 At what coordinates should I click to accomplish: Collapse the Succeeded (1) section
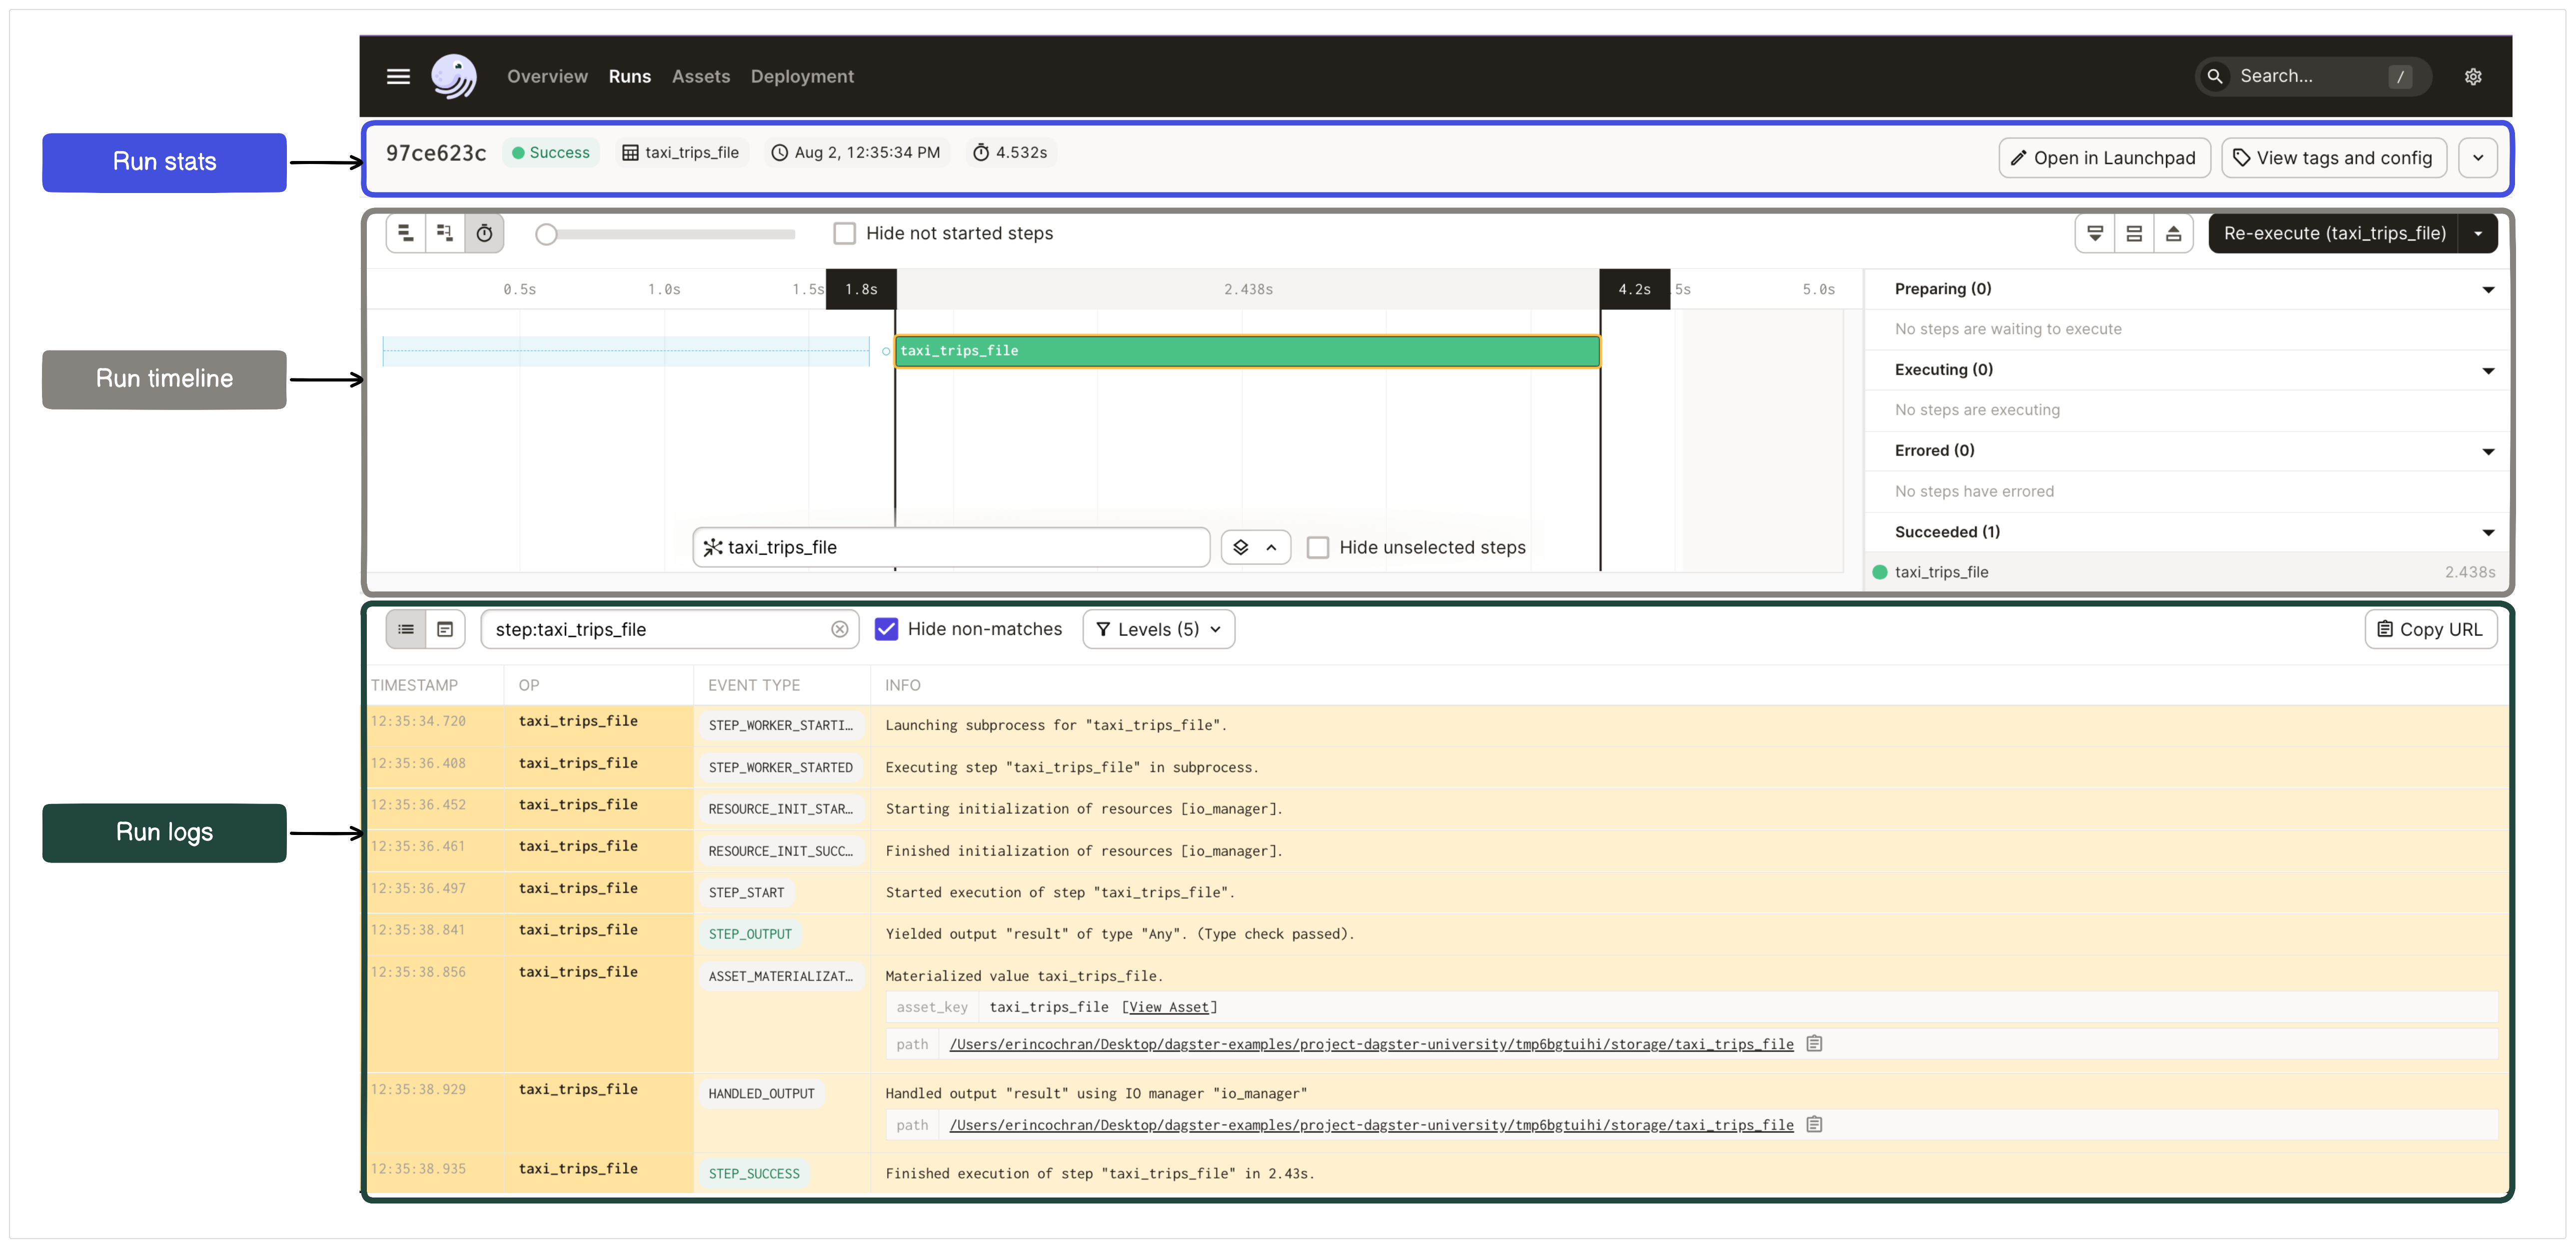click(2487, 533)
